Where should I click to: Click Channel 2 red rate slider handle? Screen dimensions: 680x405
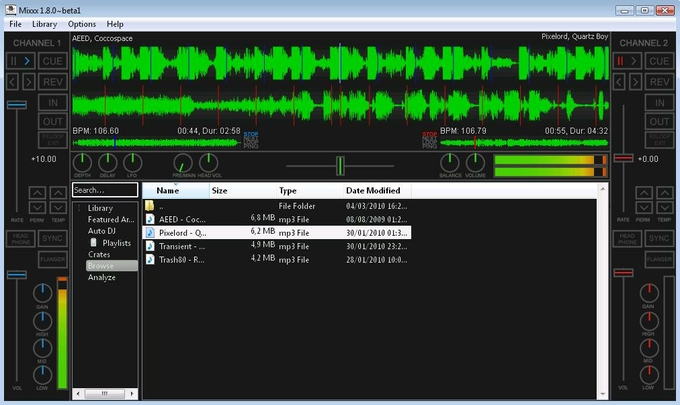[x=624, y=158]
